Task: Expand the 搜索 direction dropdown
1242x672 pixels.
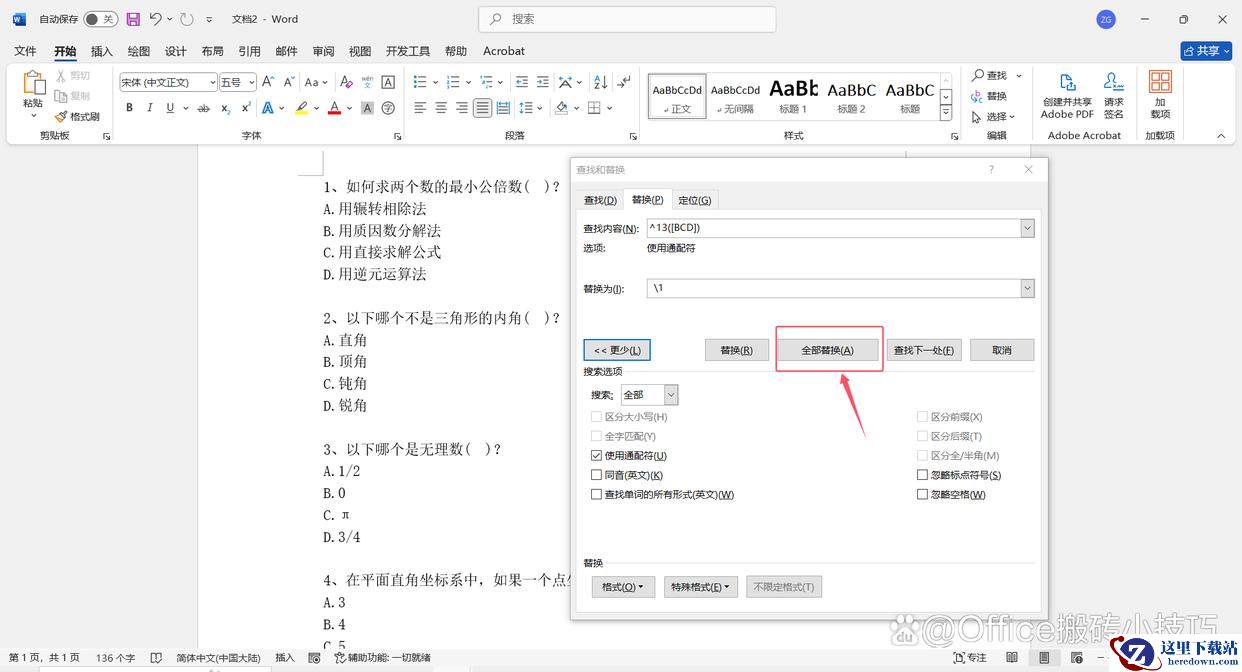Action: (x=671, y=395)
